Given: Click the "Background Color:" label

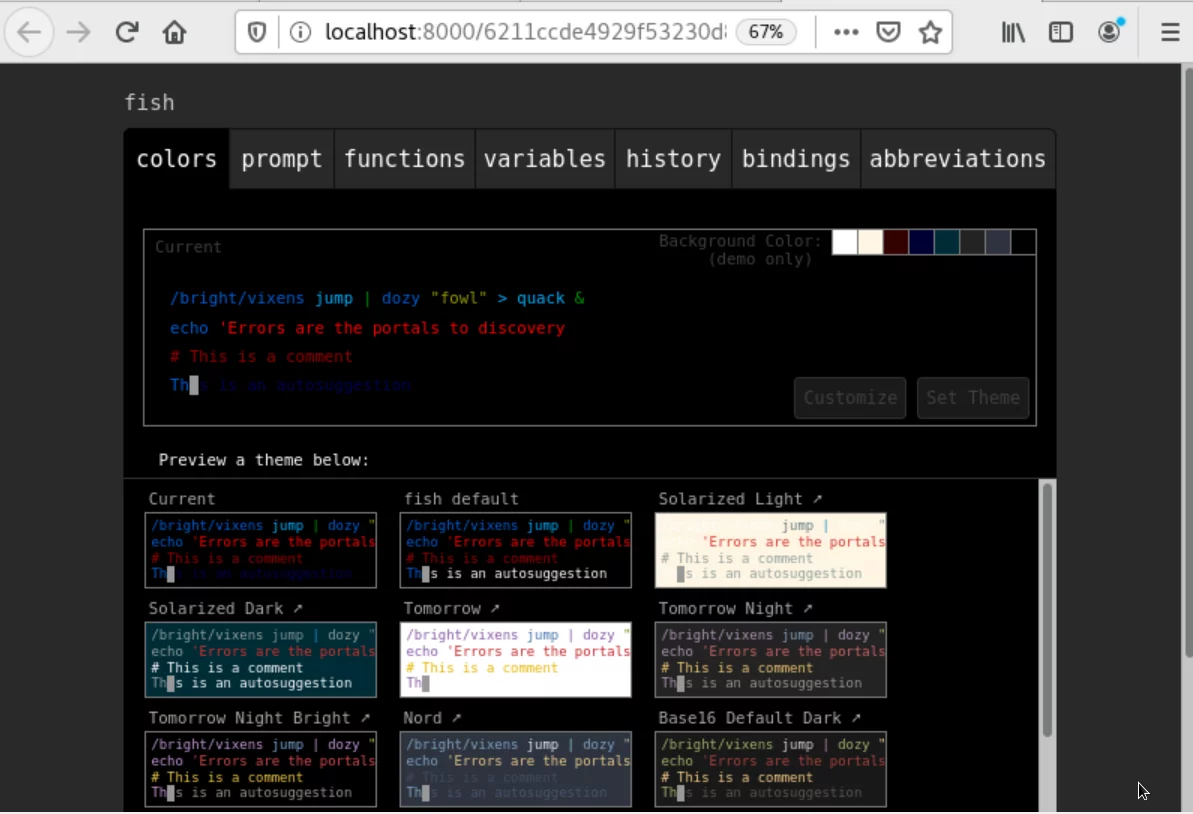Looking at the screenshot, I should (x=740, y=241).
